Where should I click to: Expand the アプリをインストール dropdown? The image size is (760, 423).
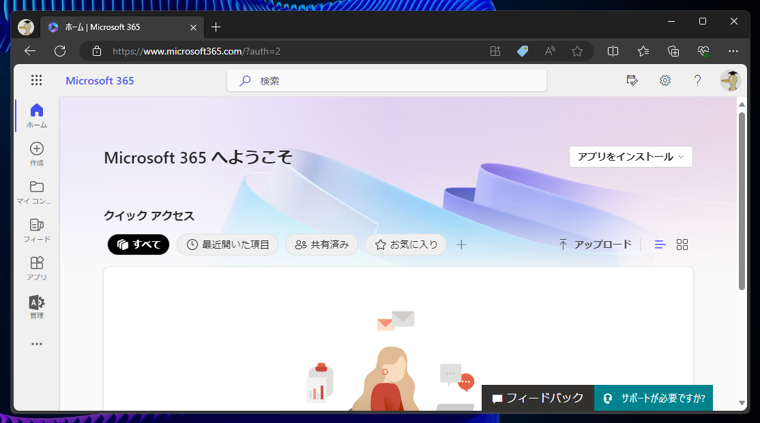click(631, 157)
